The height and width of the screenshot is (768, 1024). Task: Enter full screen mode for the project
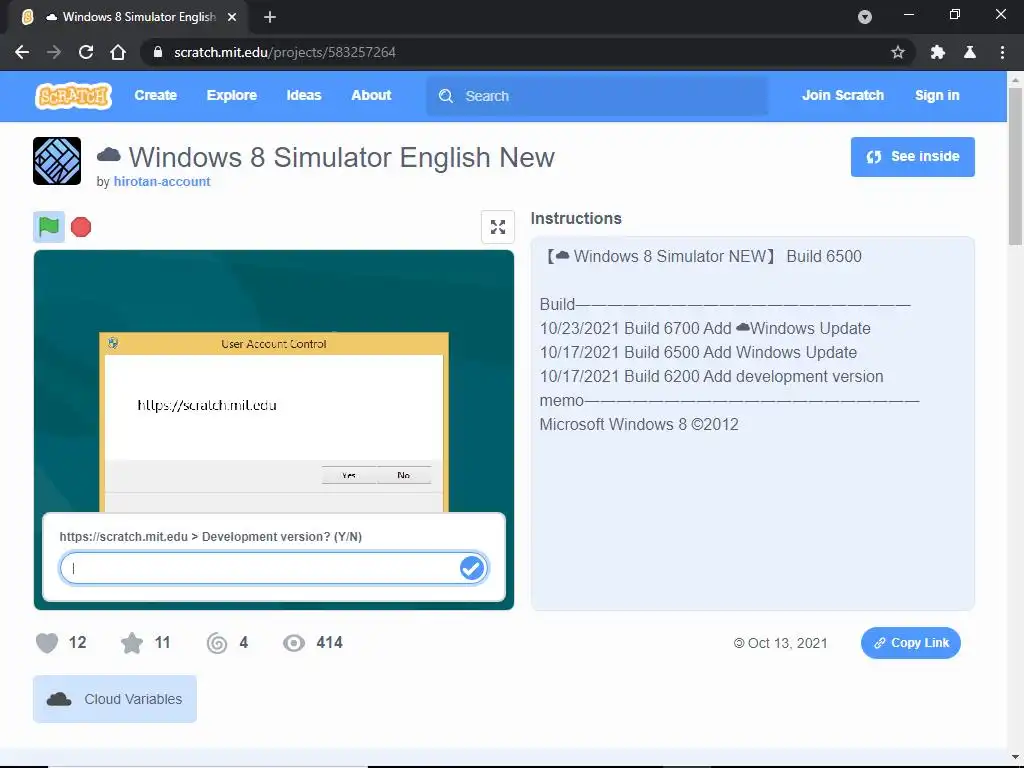pyautogui.click(x=498, y=227)
